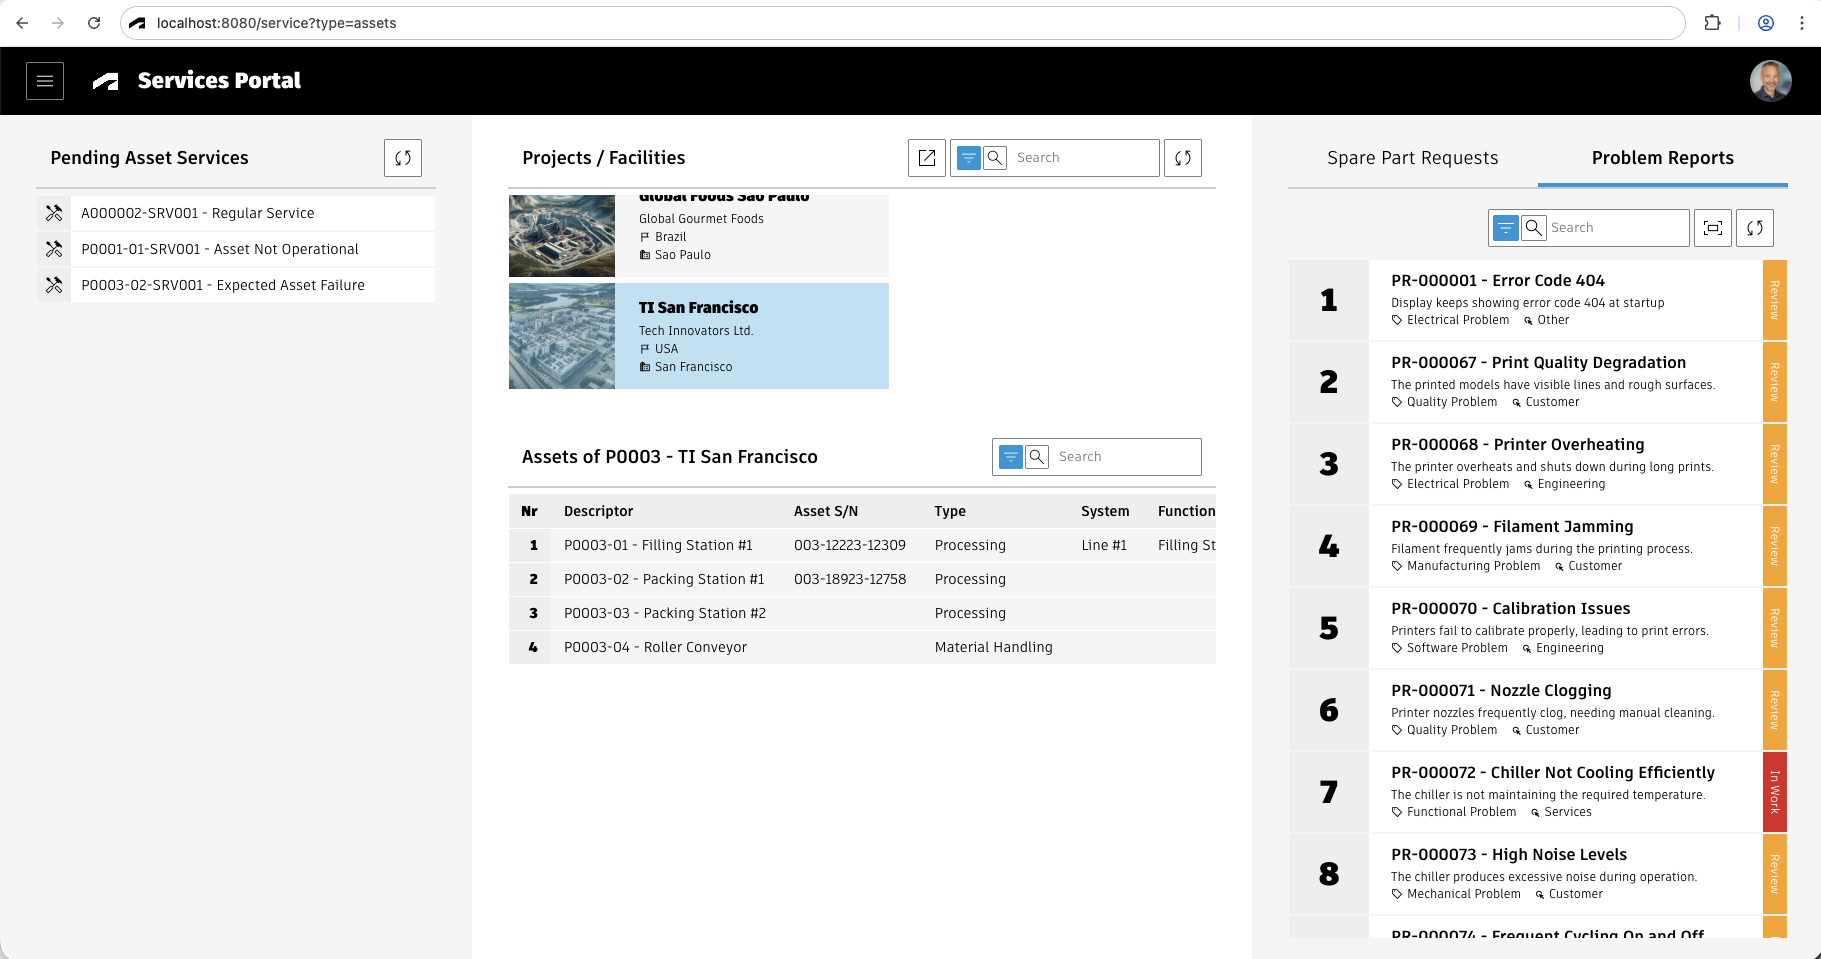Toggle filter mode in Projects search

969,158
